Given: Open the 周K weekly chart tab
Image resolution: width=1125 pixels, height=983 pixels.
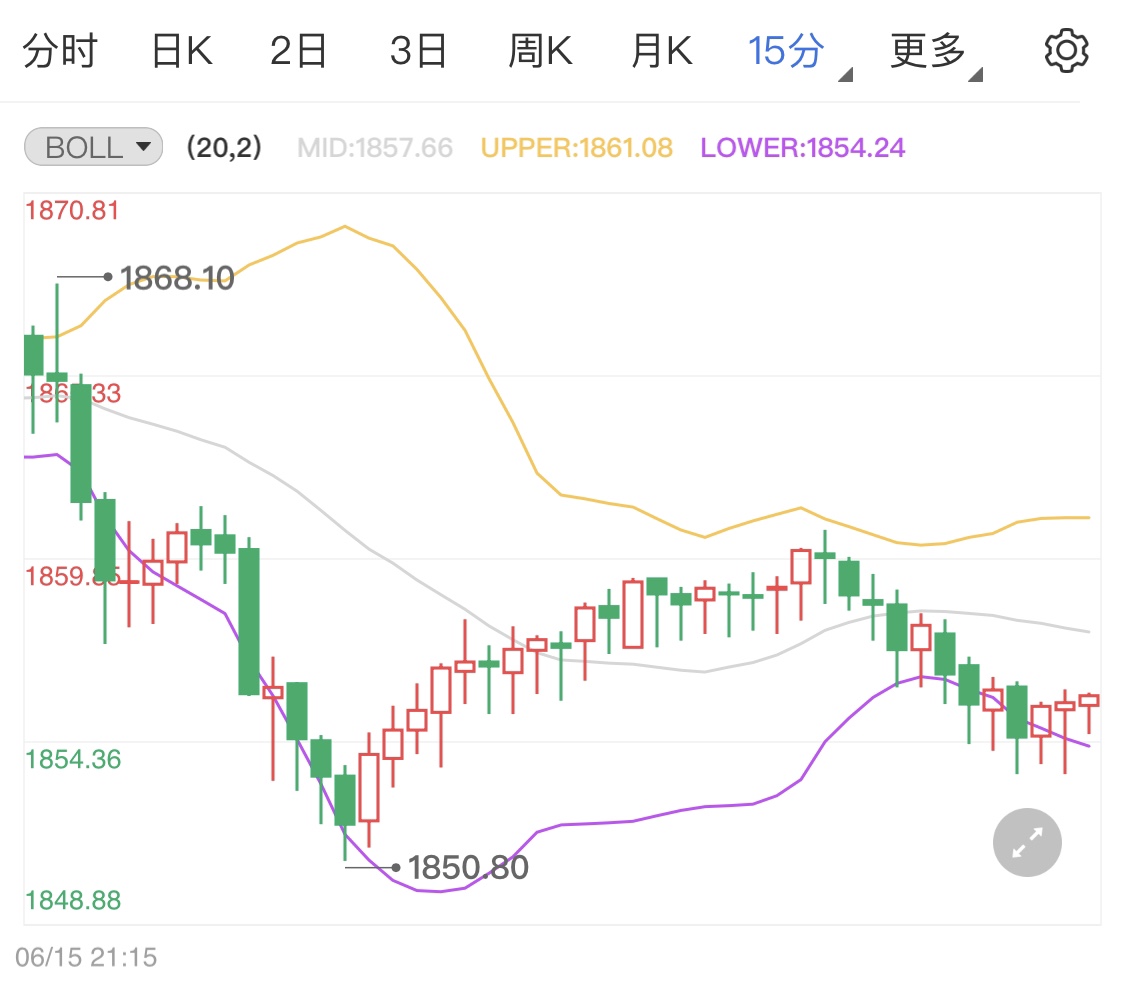Looking at the screenshot, I should click(x=540, y=51).
